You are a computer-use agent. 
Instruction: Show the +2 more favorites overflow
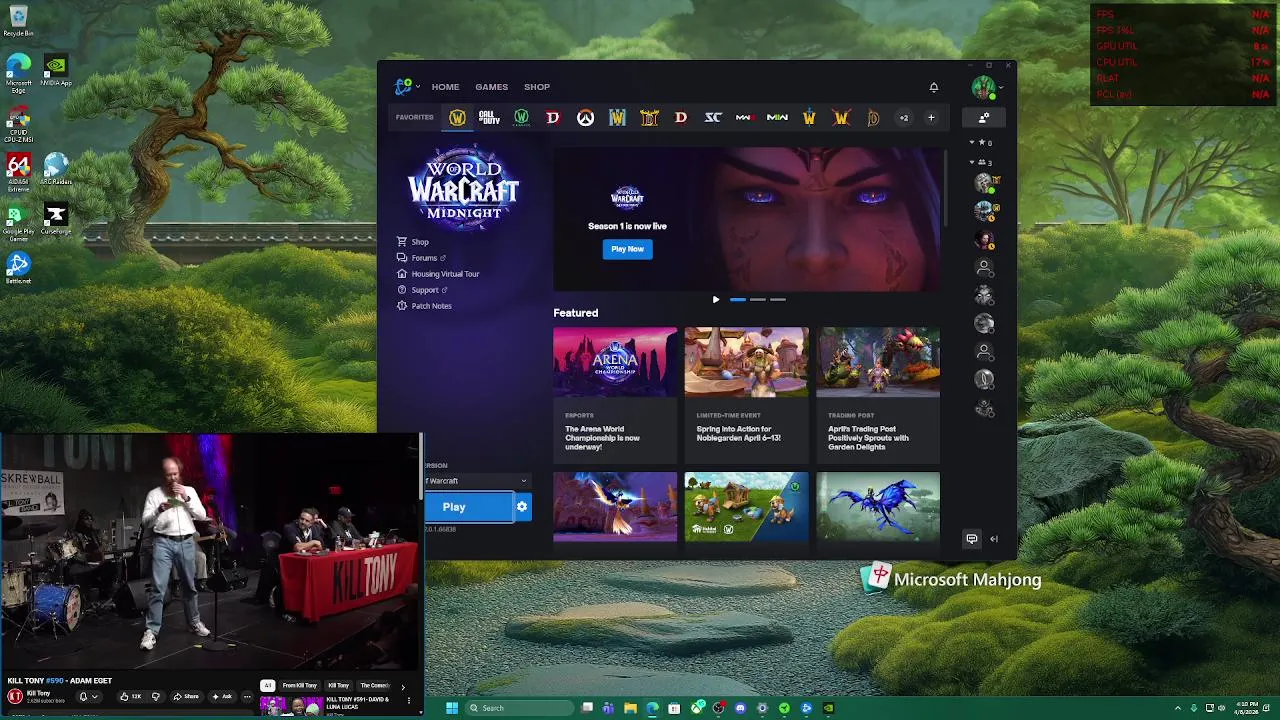(x=904, y=118)
